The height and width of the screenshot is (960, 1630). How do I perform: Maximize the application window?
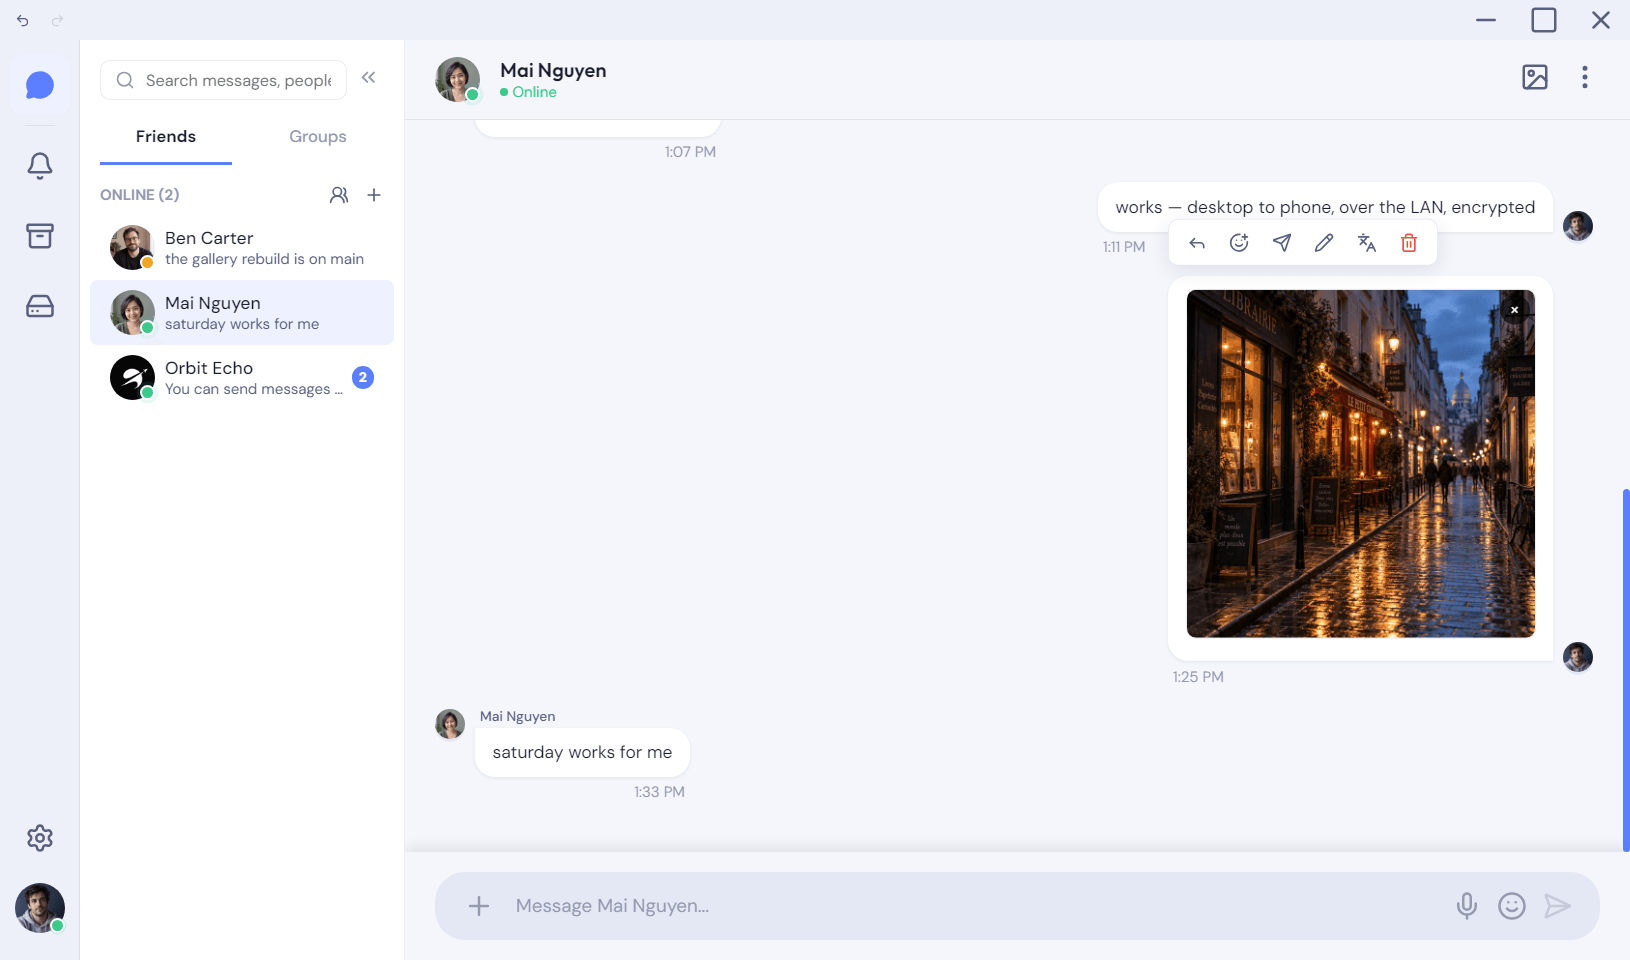[1544, 20]
